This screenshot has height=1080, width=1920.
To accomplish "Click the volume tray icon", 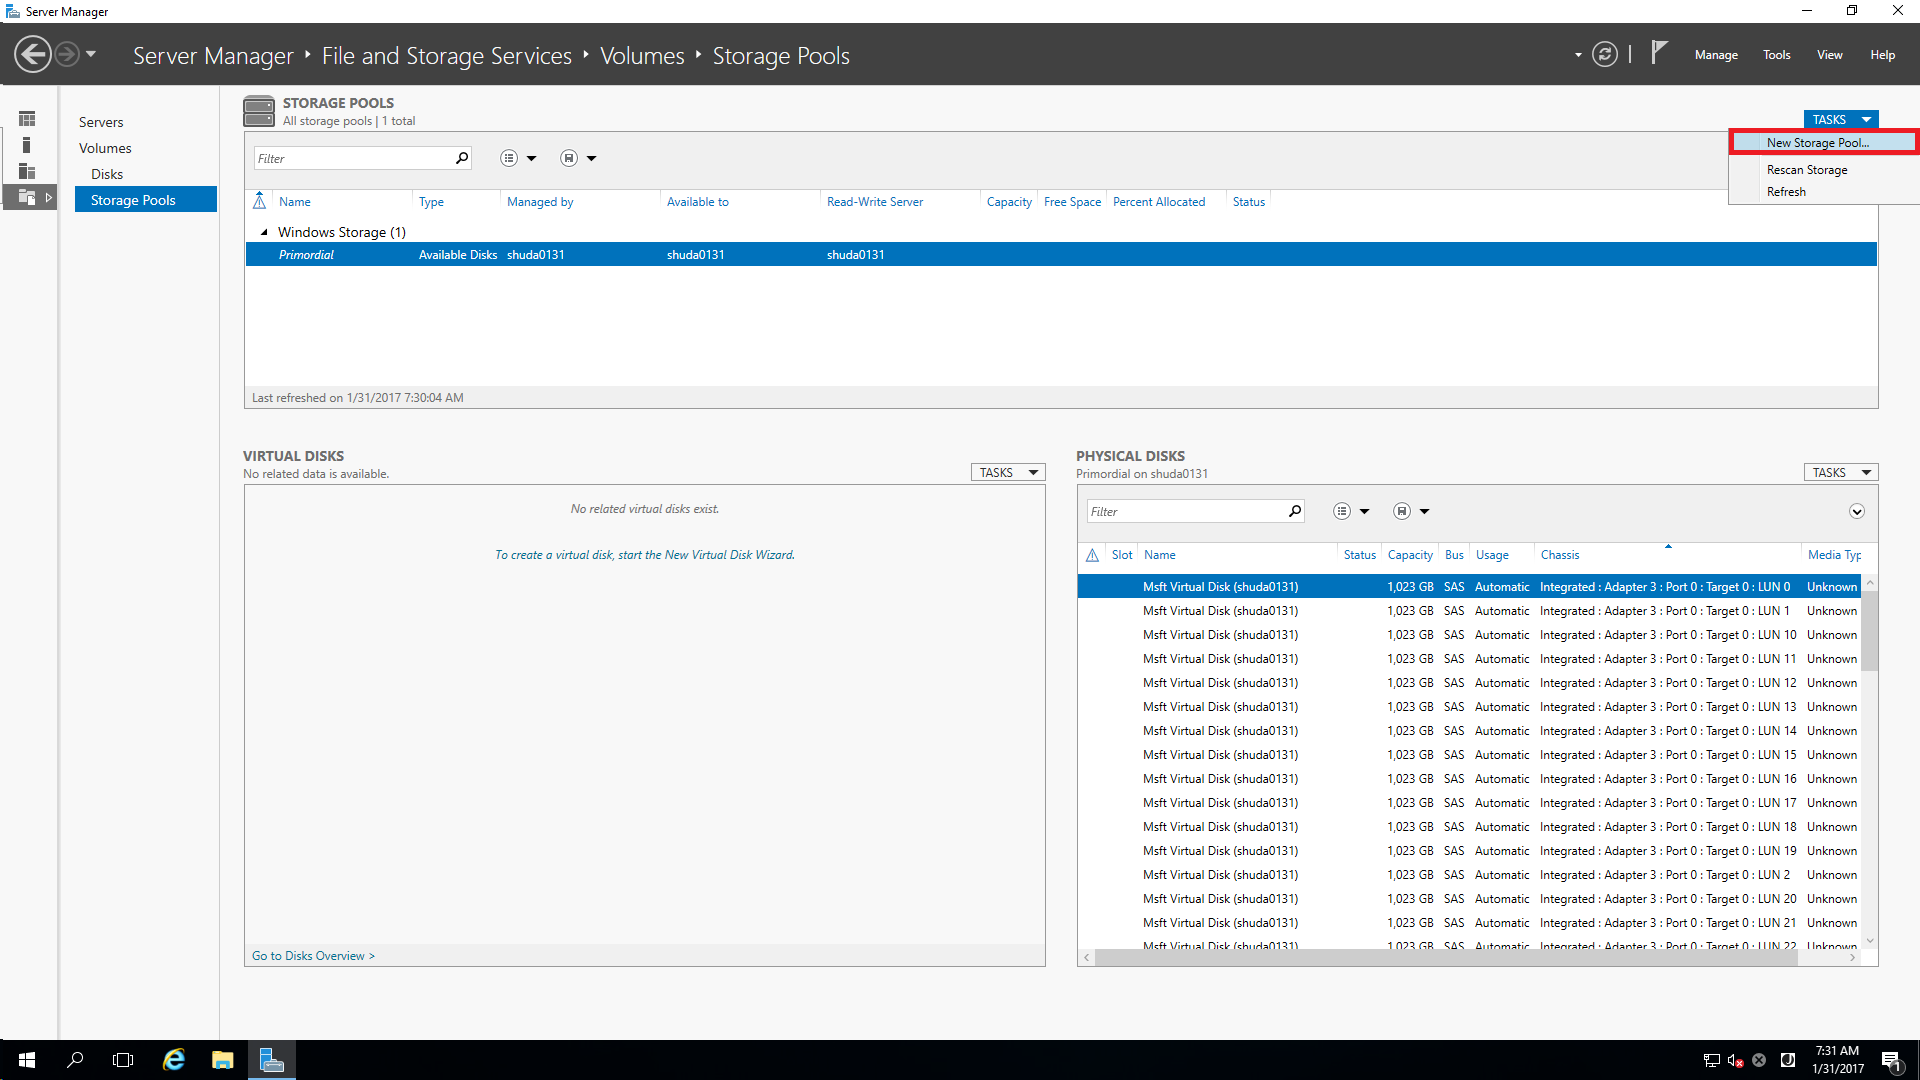I will point(1735,1060).
